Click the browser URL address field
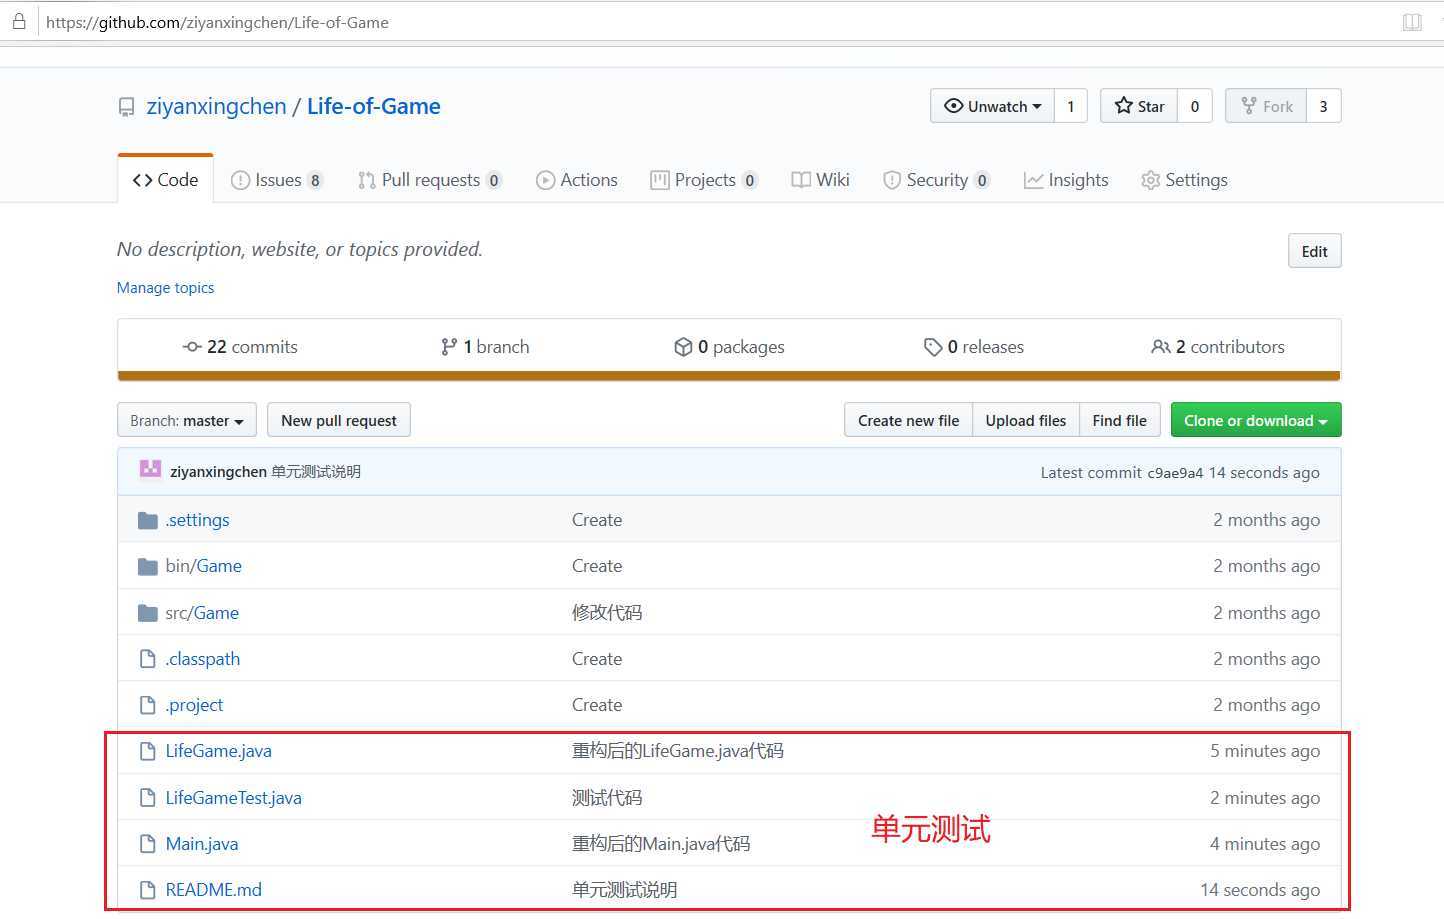This screenshot has width=1444, height=919. pyautogui.click(x=700, y=22)
